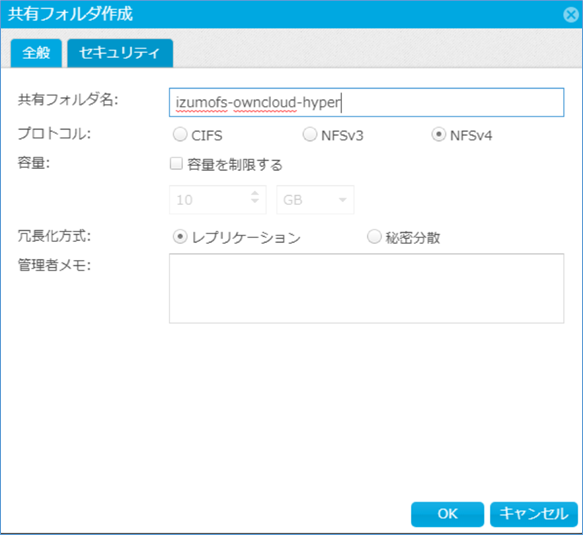The width and height of the screenshot is (583, 535).
Task: Select the CIFS protocol radio button
Action: point(180,135)
